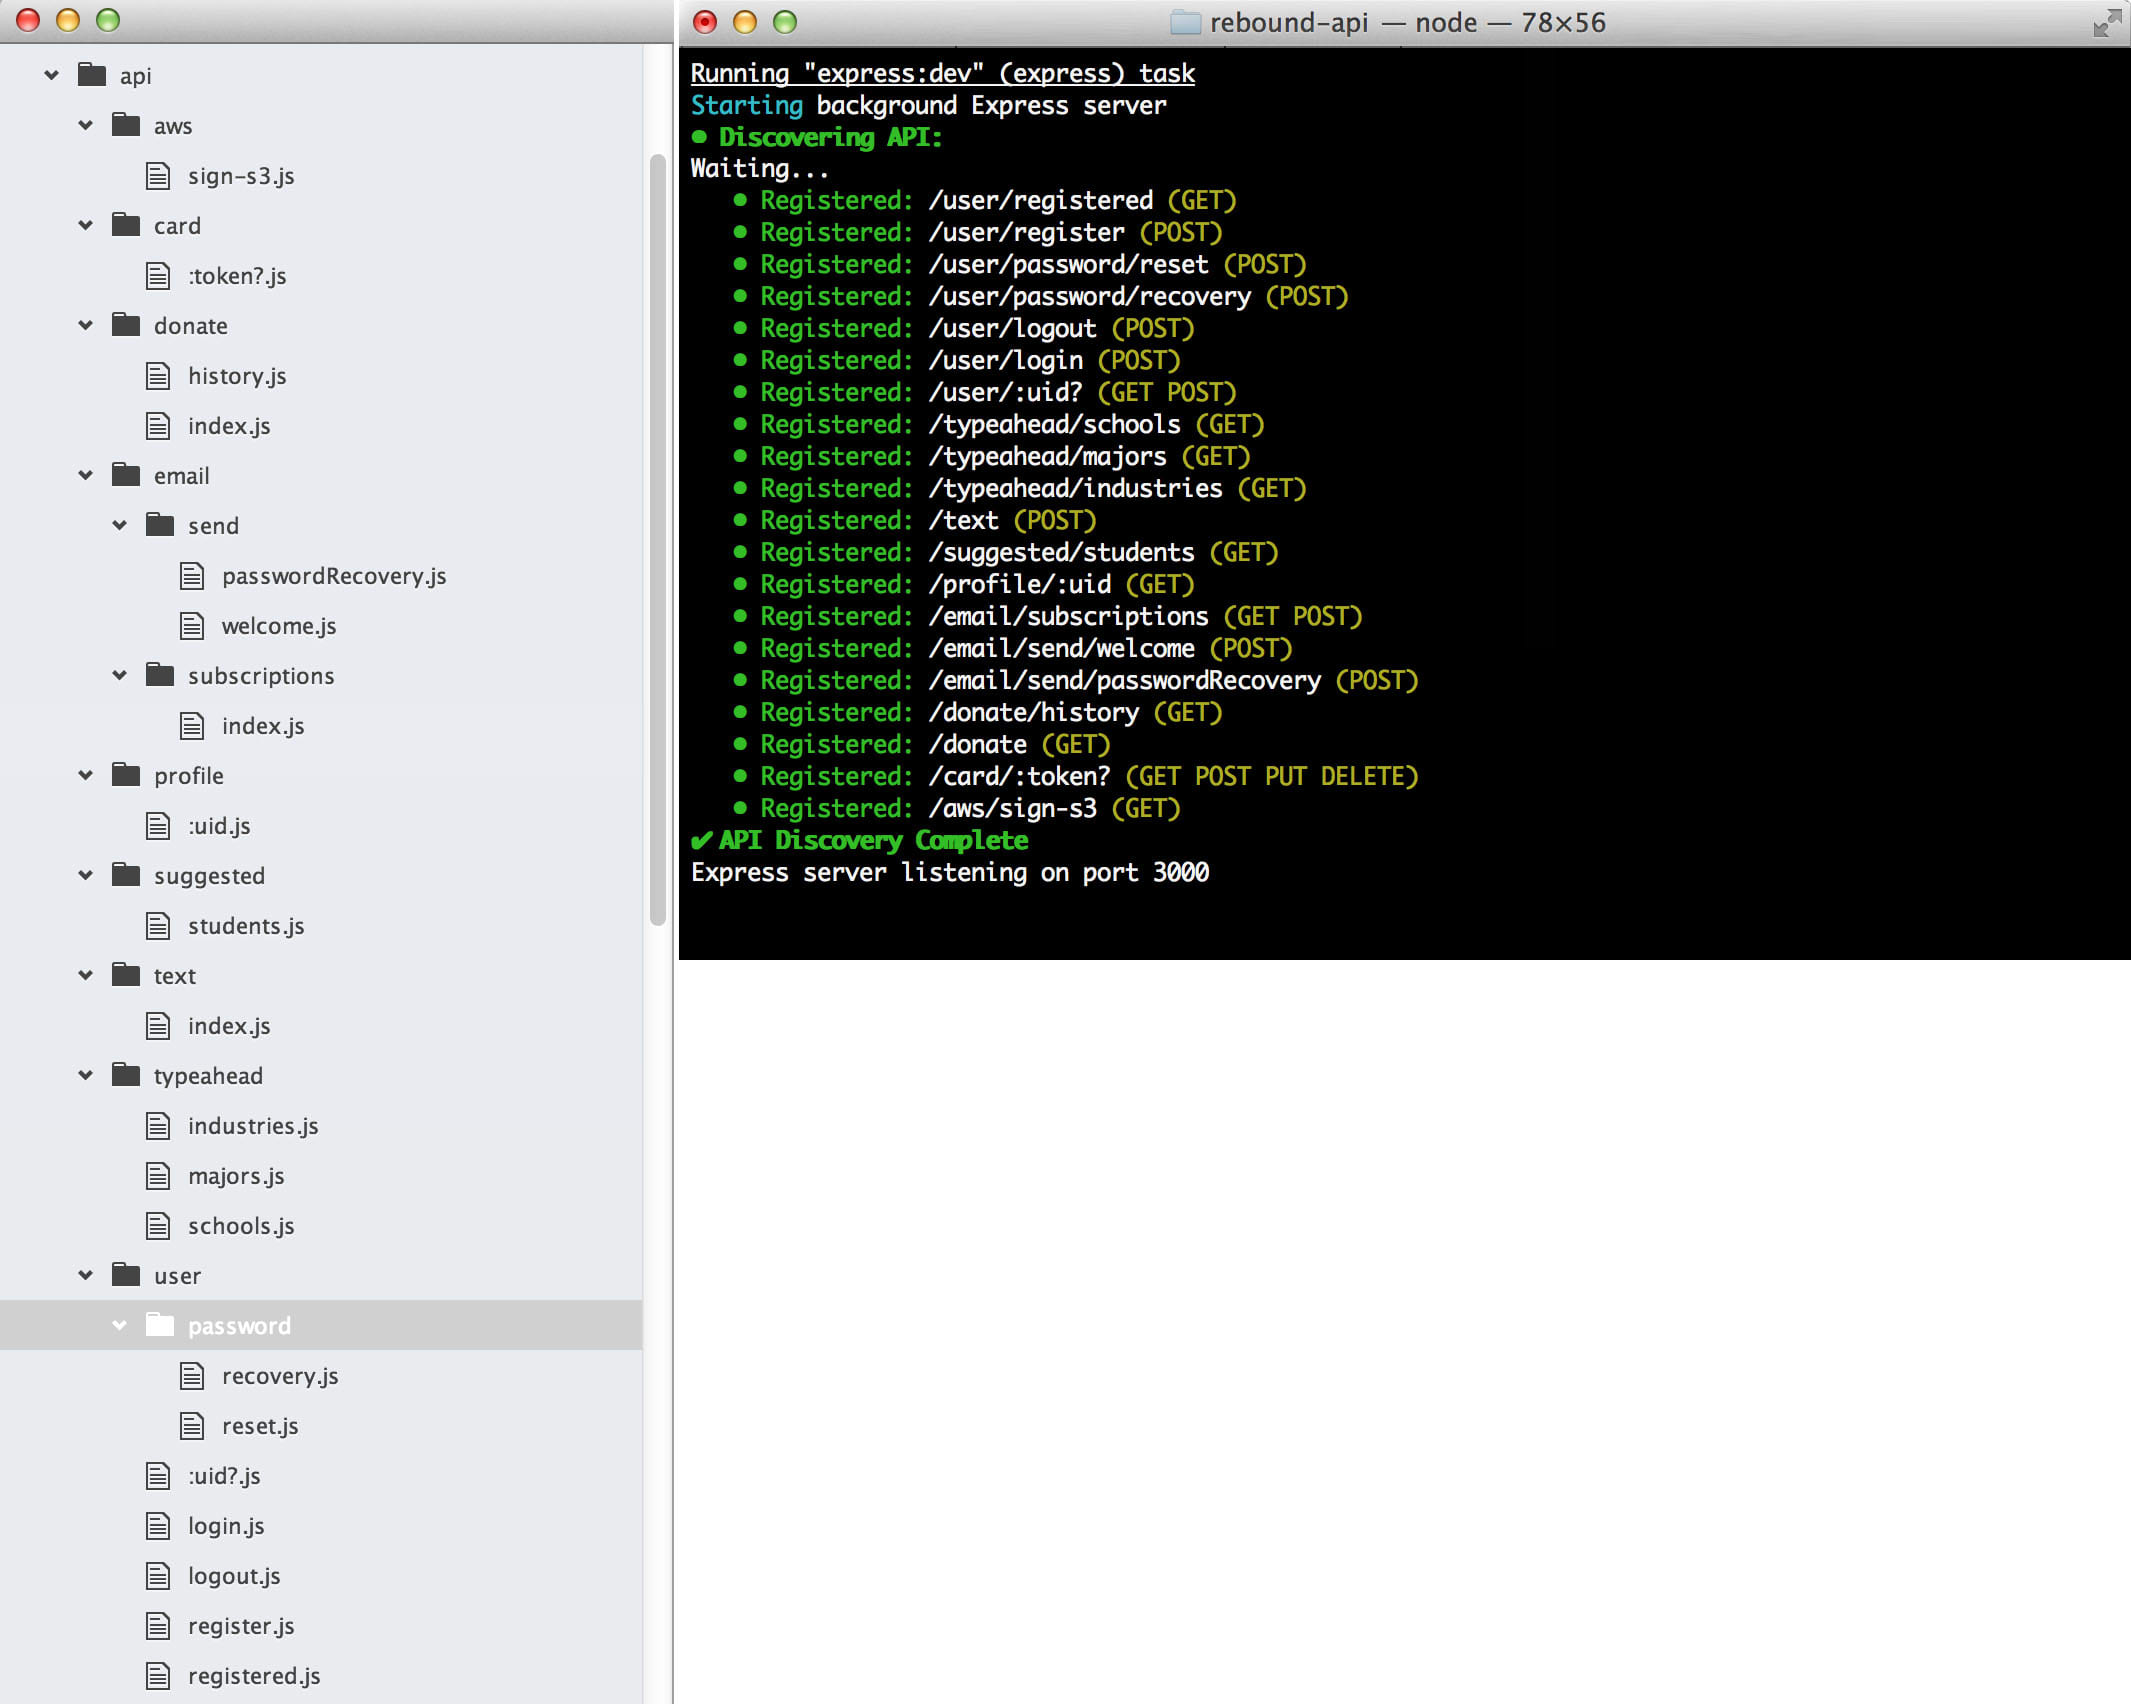Click the suggested folder icon
This screenshot has height=1704, width=2131.
tap(126, 874)
